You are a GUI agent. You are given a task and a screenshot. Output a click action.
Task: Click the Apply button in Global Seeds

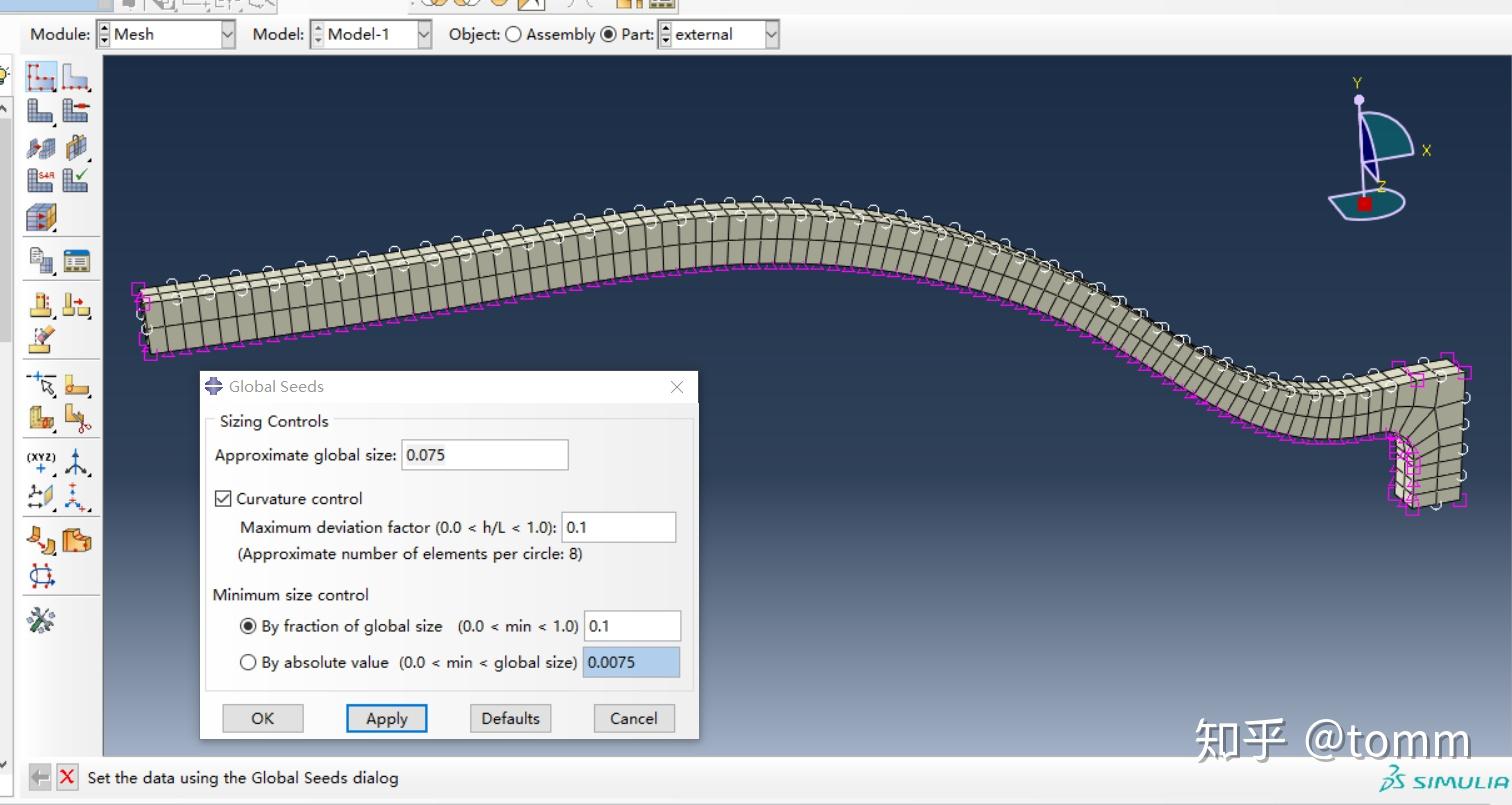tap(386, 718)
